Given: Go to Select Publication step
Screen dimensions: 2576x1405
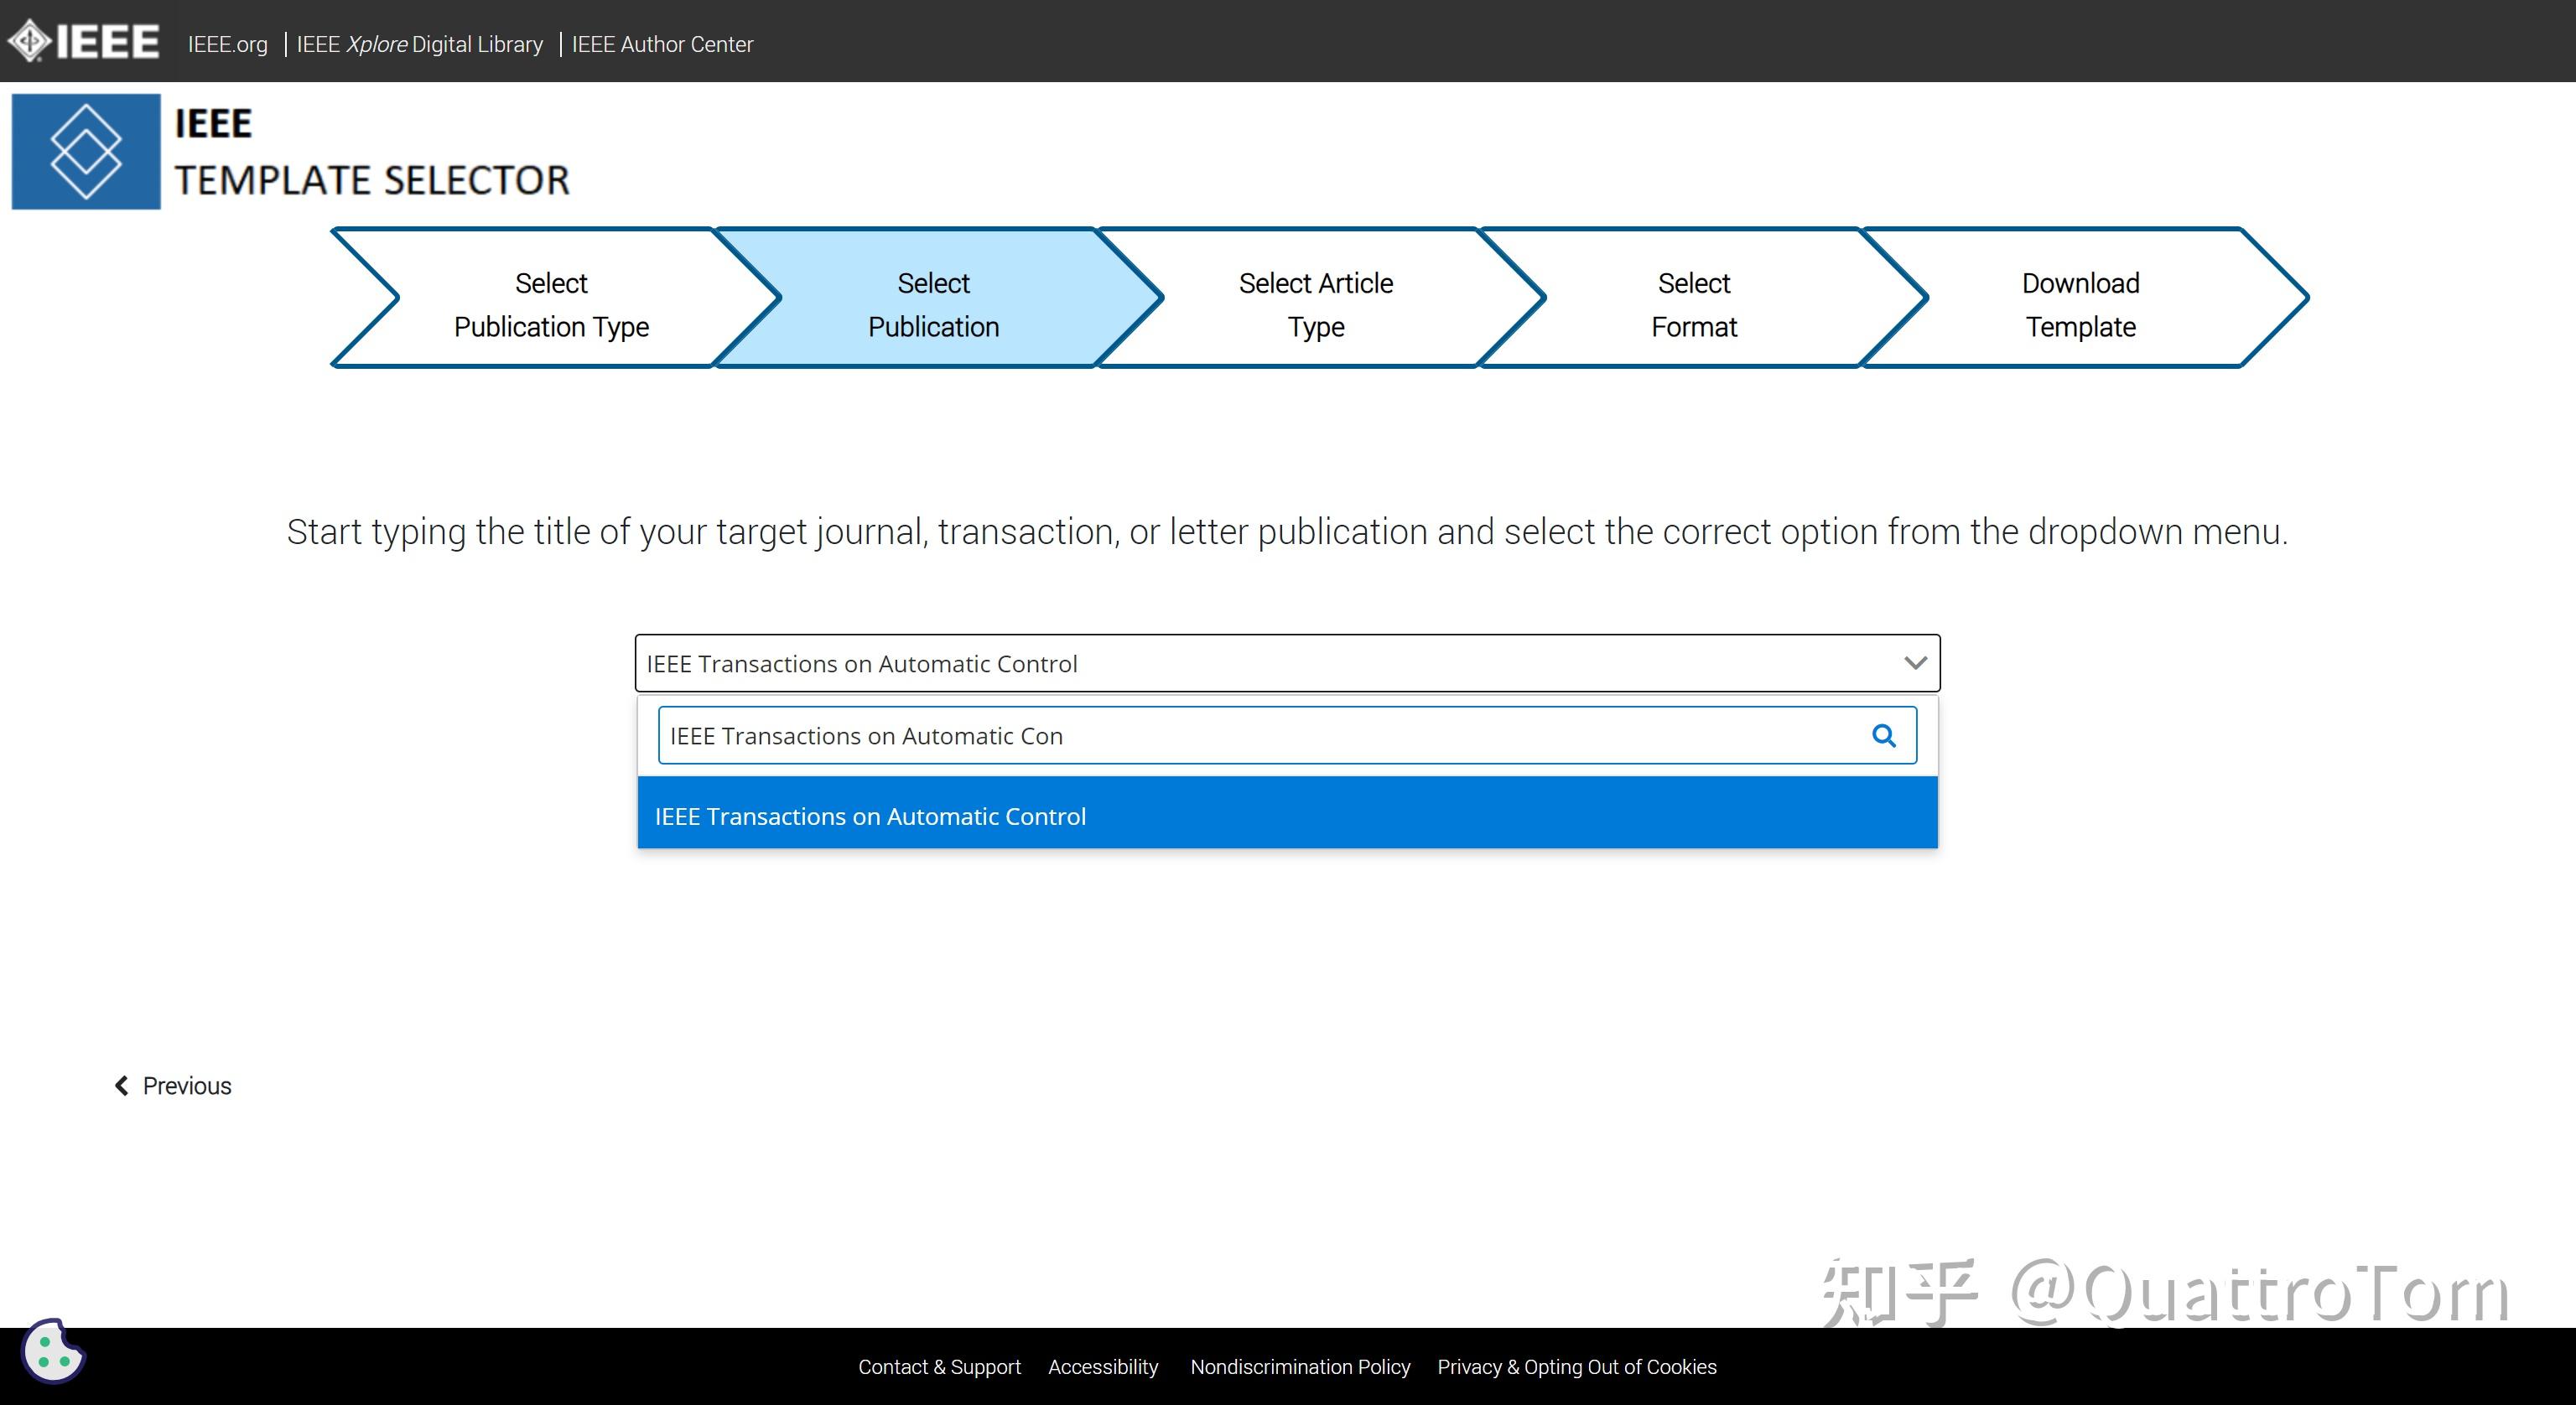Looking at the screenshot, I should [934, 304].
